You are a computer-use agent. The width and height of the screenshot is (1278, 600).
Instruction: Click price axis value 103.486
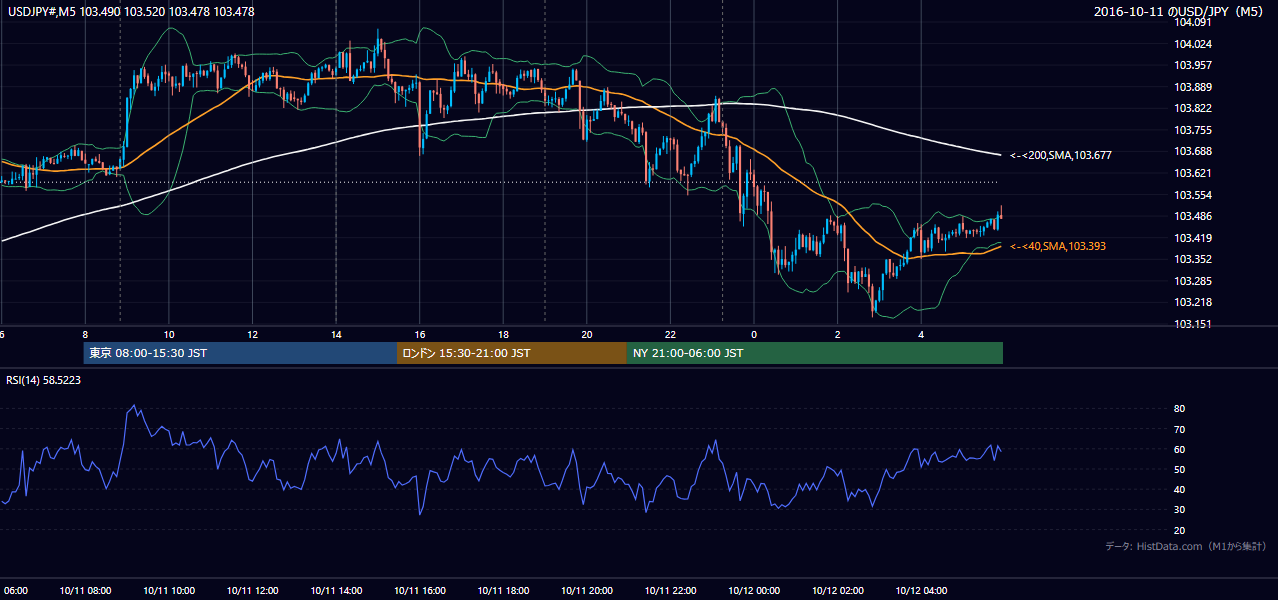click(1192, 216)
